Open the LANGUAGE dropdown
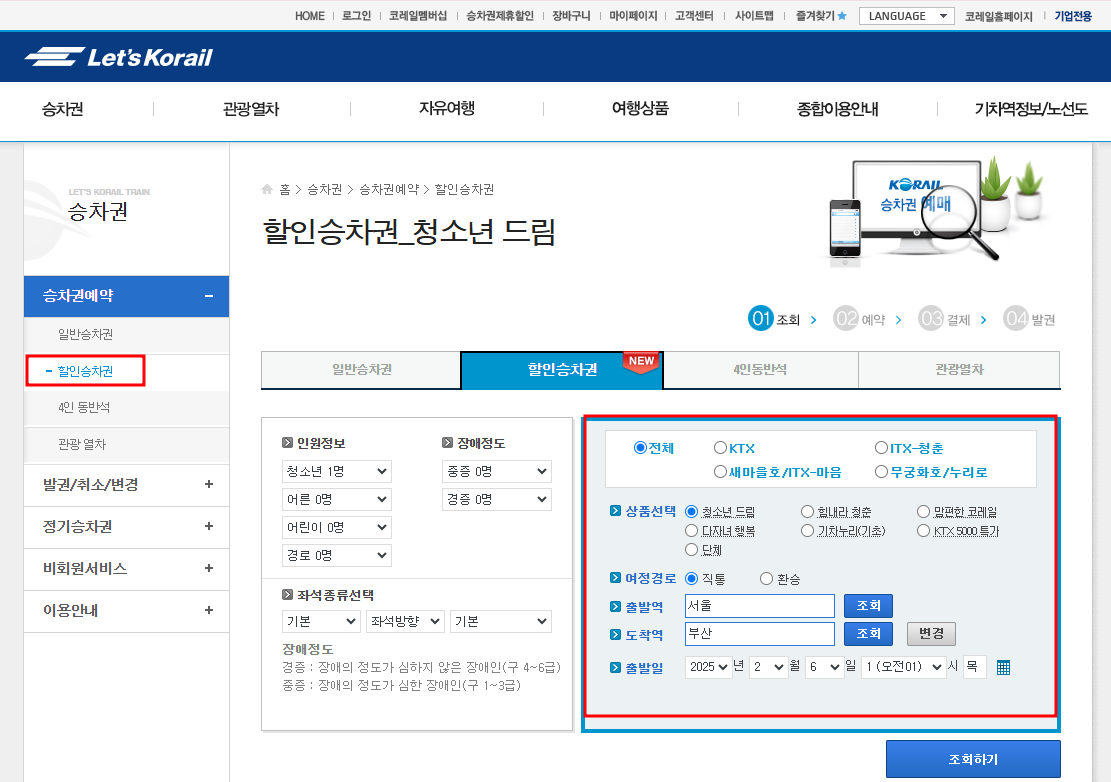The image size is (1111, 782). pos(907,16)
